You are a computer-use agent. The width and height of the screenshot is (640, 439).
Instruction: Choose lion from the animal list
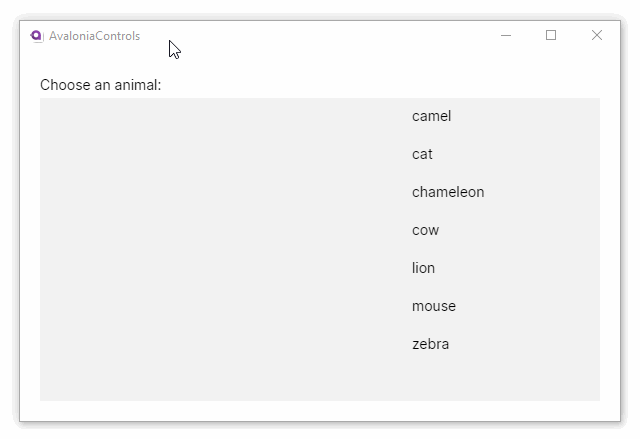[x=423, y=268]
